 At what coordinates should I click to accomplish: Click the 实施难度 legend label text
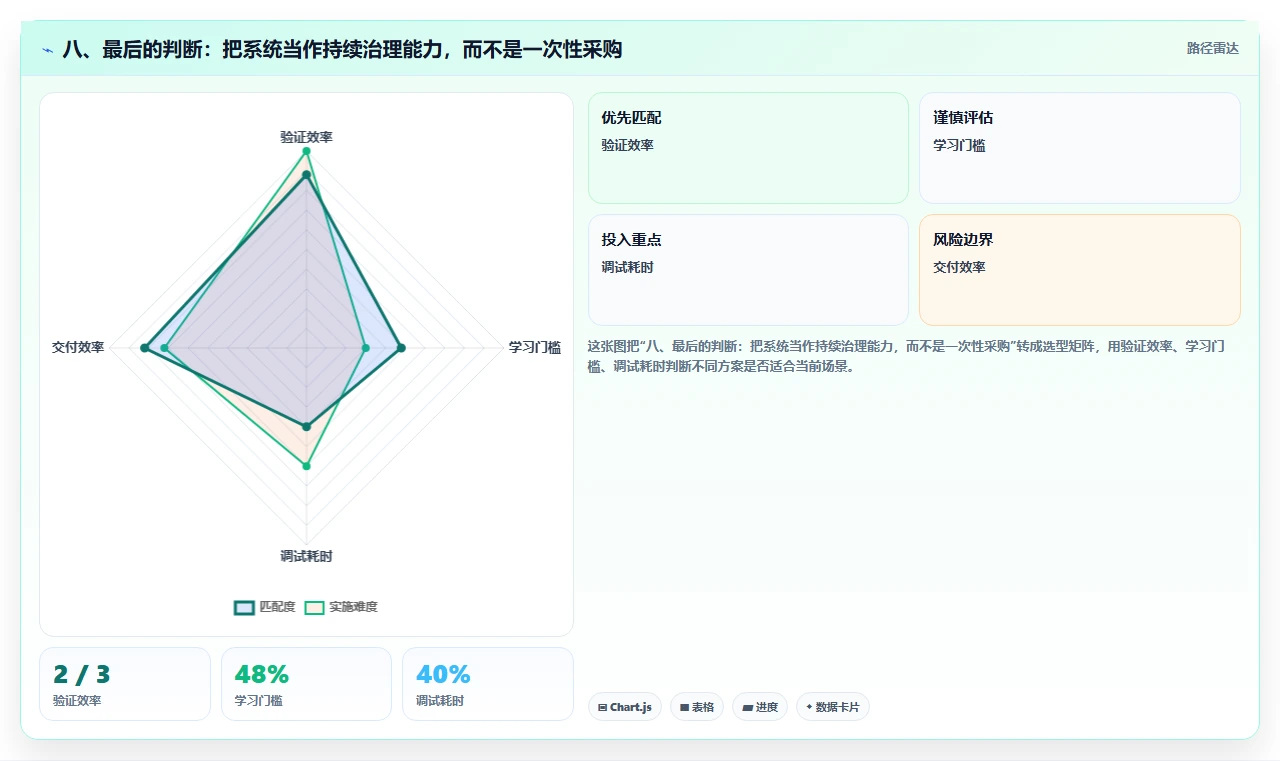(x=354, y=607)
